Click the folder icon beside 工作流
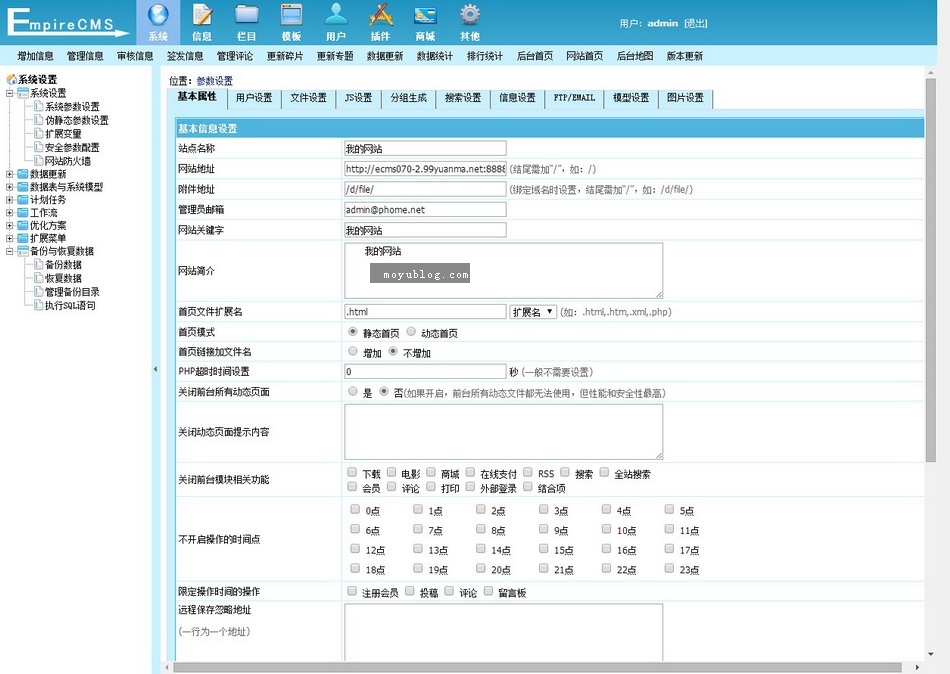The width and height of the screenshot is (950, 674). click(23, 213)
